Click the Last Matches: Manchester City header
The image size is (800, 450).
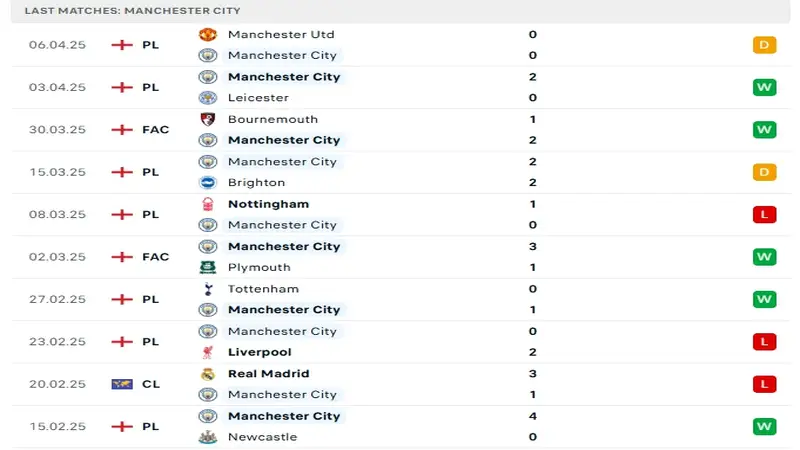pyautogui.click(x=132, y=11)
